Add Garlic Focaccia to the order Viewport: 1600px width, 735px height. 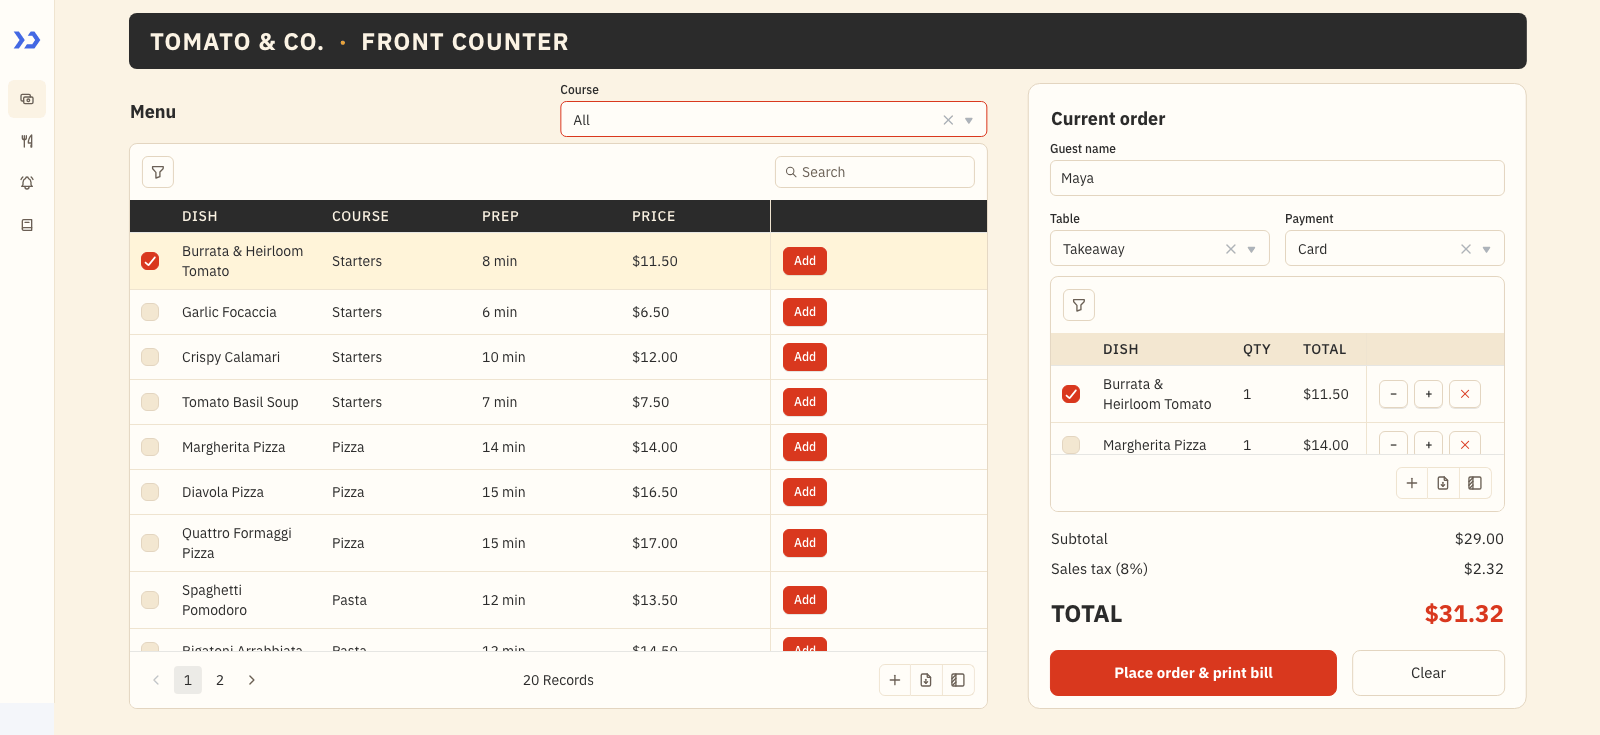click(x=805, y=312)
